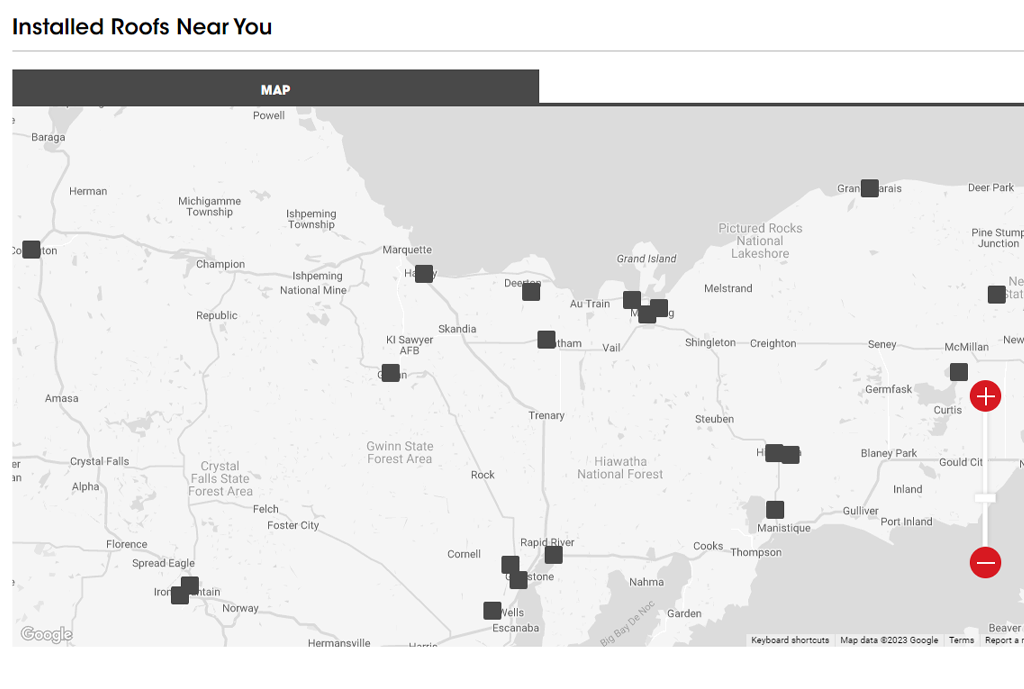Click the Au Train roof marker

pos(632,299)
